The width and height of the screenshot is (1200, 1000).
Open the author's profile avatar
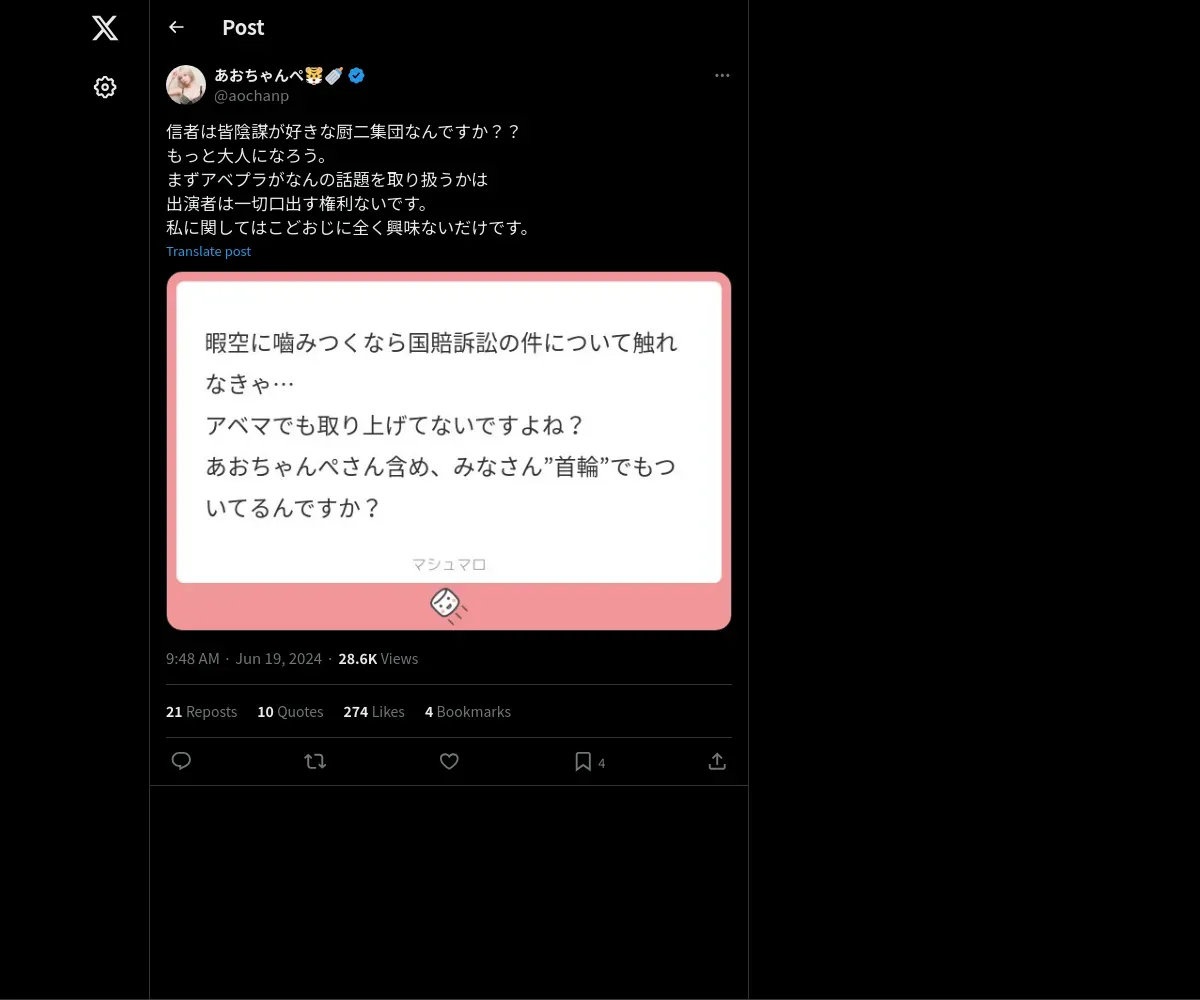(x=186, y=85)
